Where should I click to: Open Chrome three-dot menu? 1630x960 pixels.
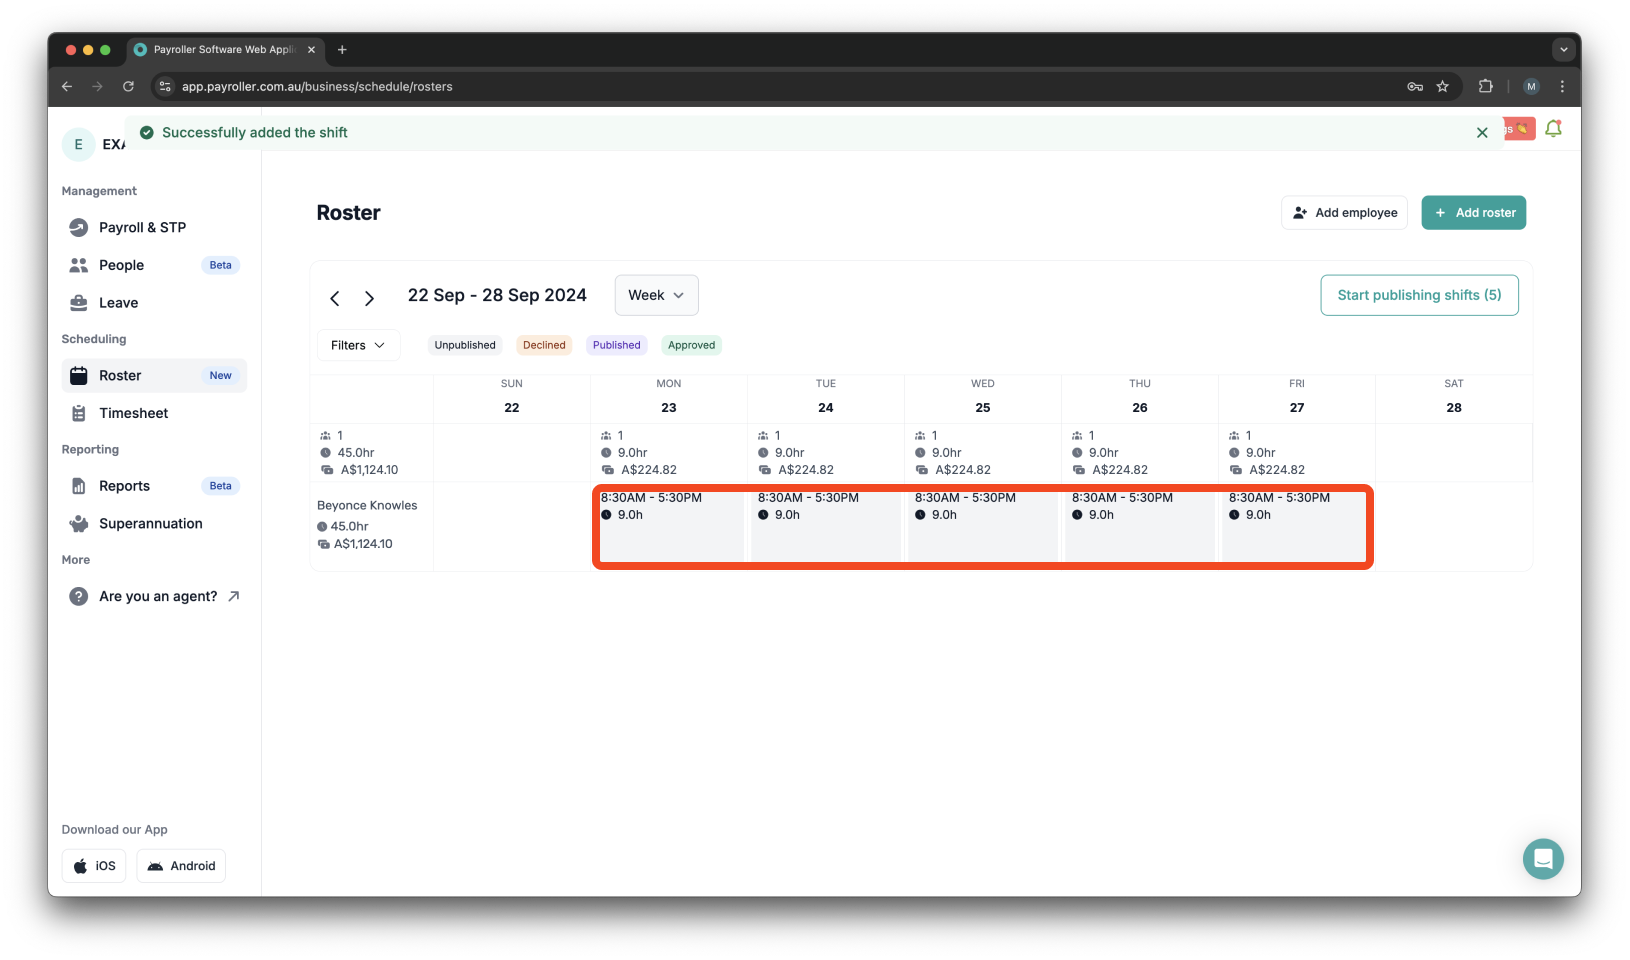1562,87
